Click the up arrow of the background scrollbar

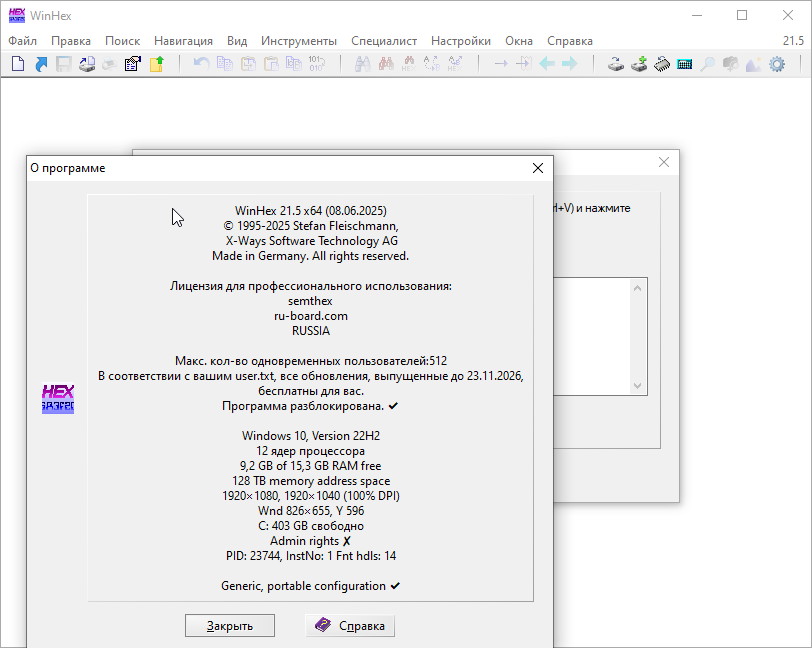point(637,288)
